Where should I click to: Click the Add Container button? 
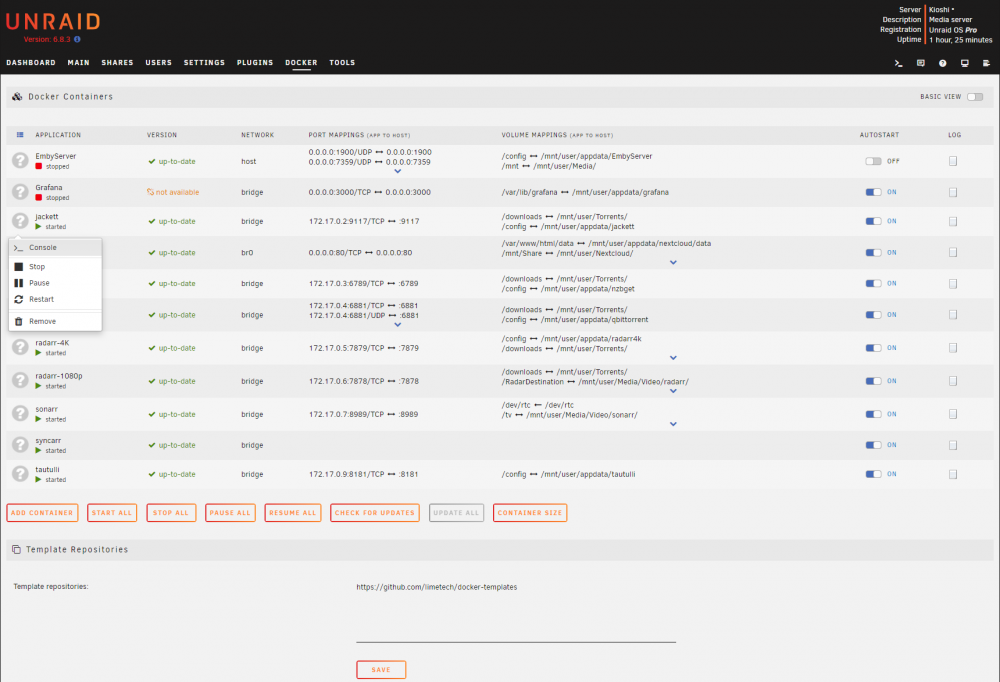pyautogui.click(x=42, y=512)
